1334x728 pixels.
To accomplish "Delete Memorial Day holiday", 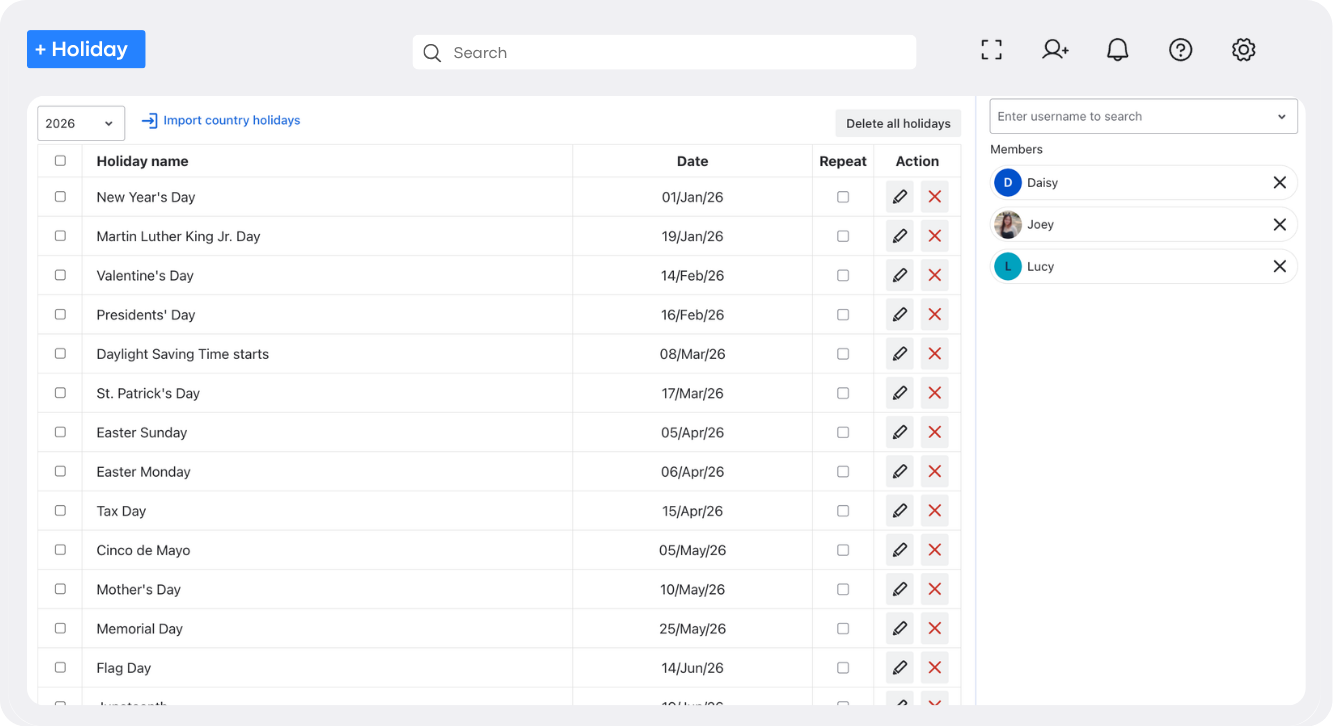I will tap(935, 628).
